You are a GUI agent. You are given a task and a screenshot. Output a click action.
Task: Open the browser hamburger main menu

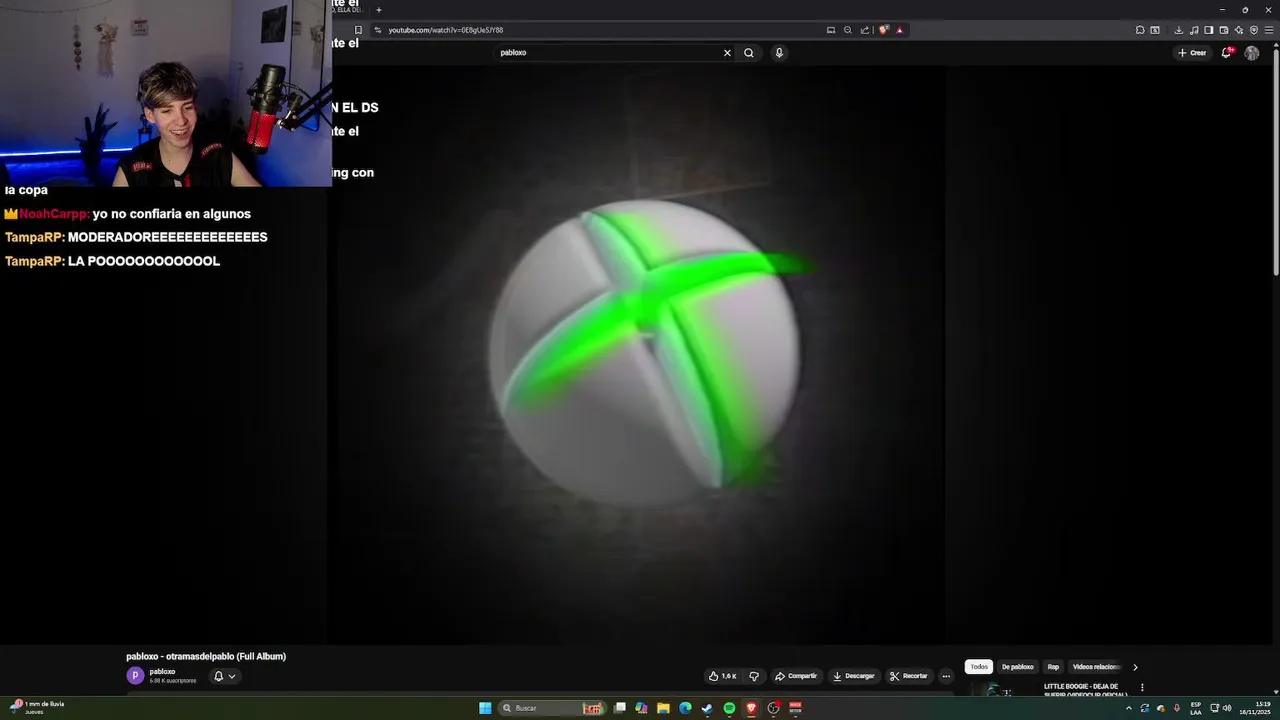pos(1270,30)
